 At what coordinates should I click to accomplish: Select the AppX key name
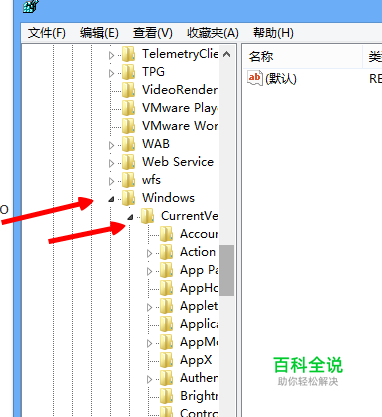[196, 360]
